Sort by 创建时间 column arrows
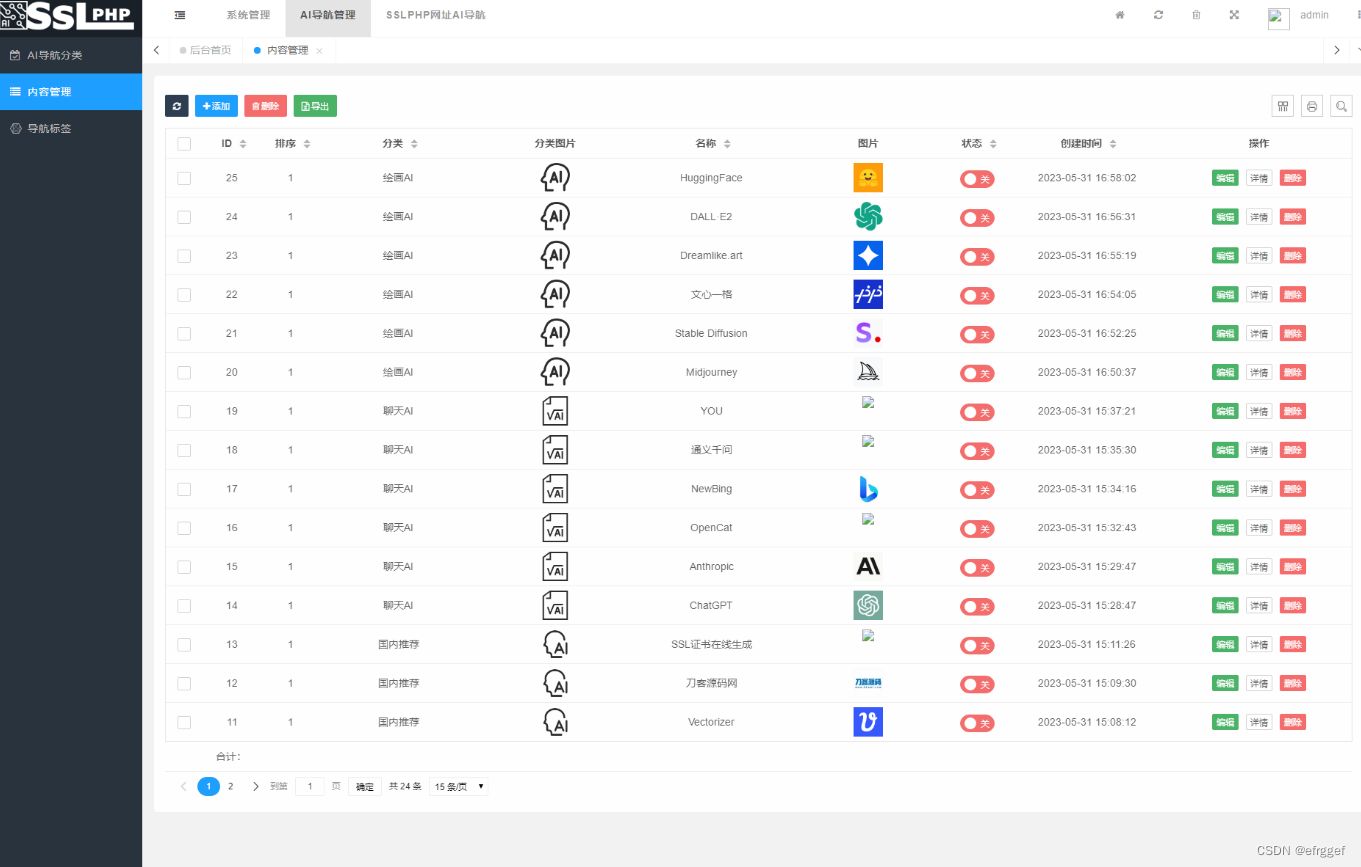 coord(1112,143)
